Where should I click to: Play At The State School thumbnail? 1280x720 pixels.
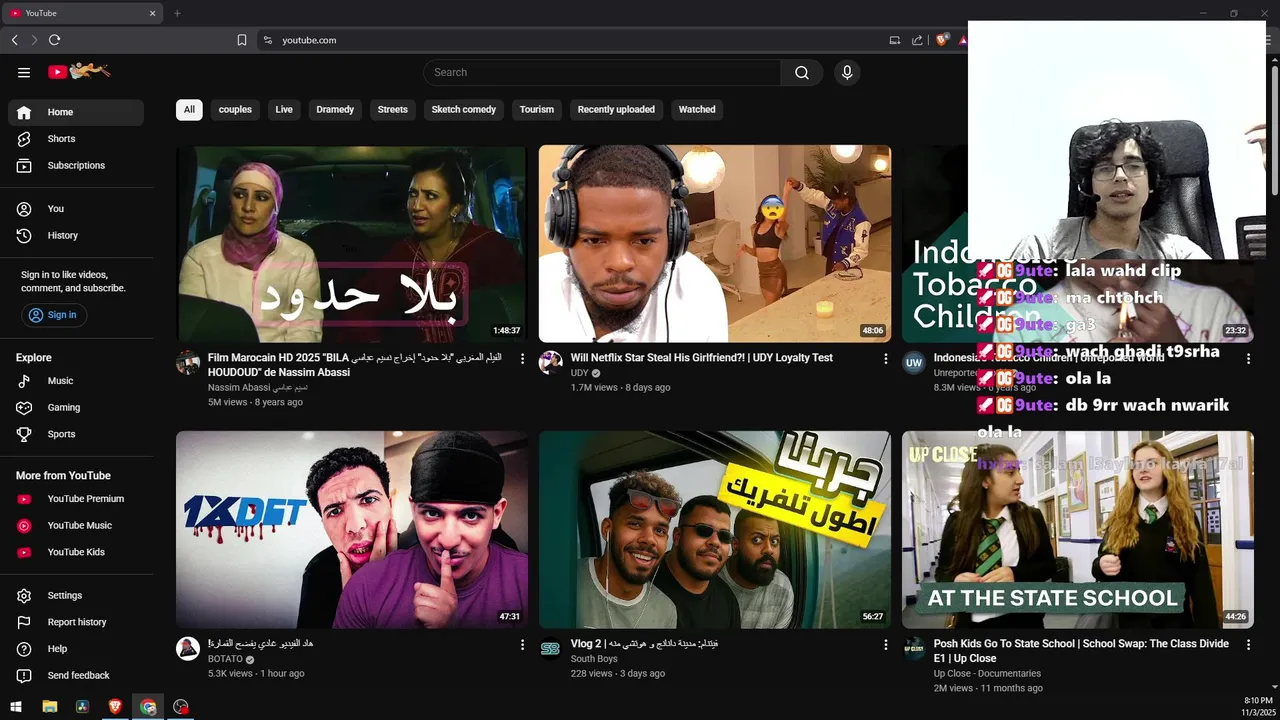1078,530
